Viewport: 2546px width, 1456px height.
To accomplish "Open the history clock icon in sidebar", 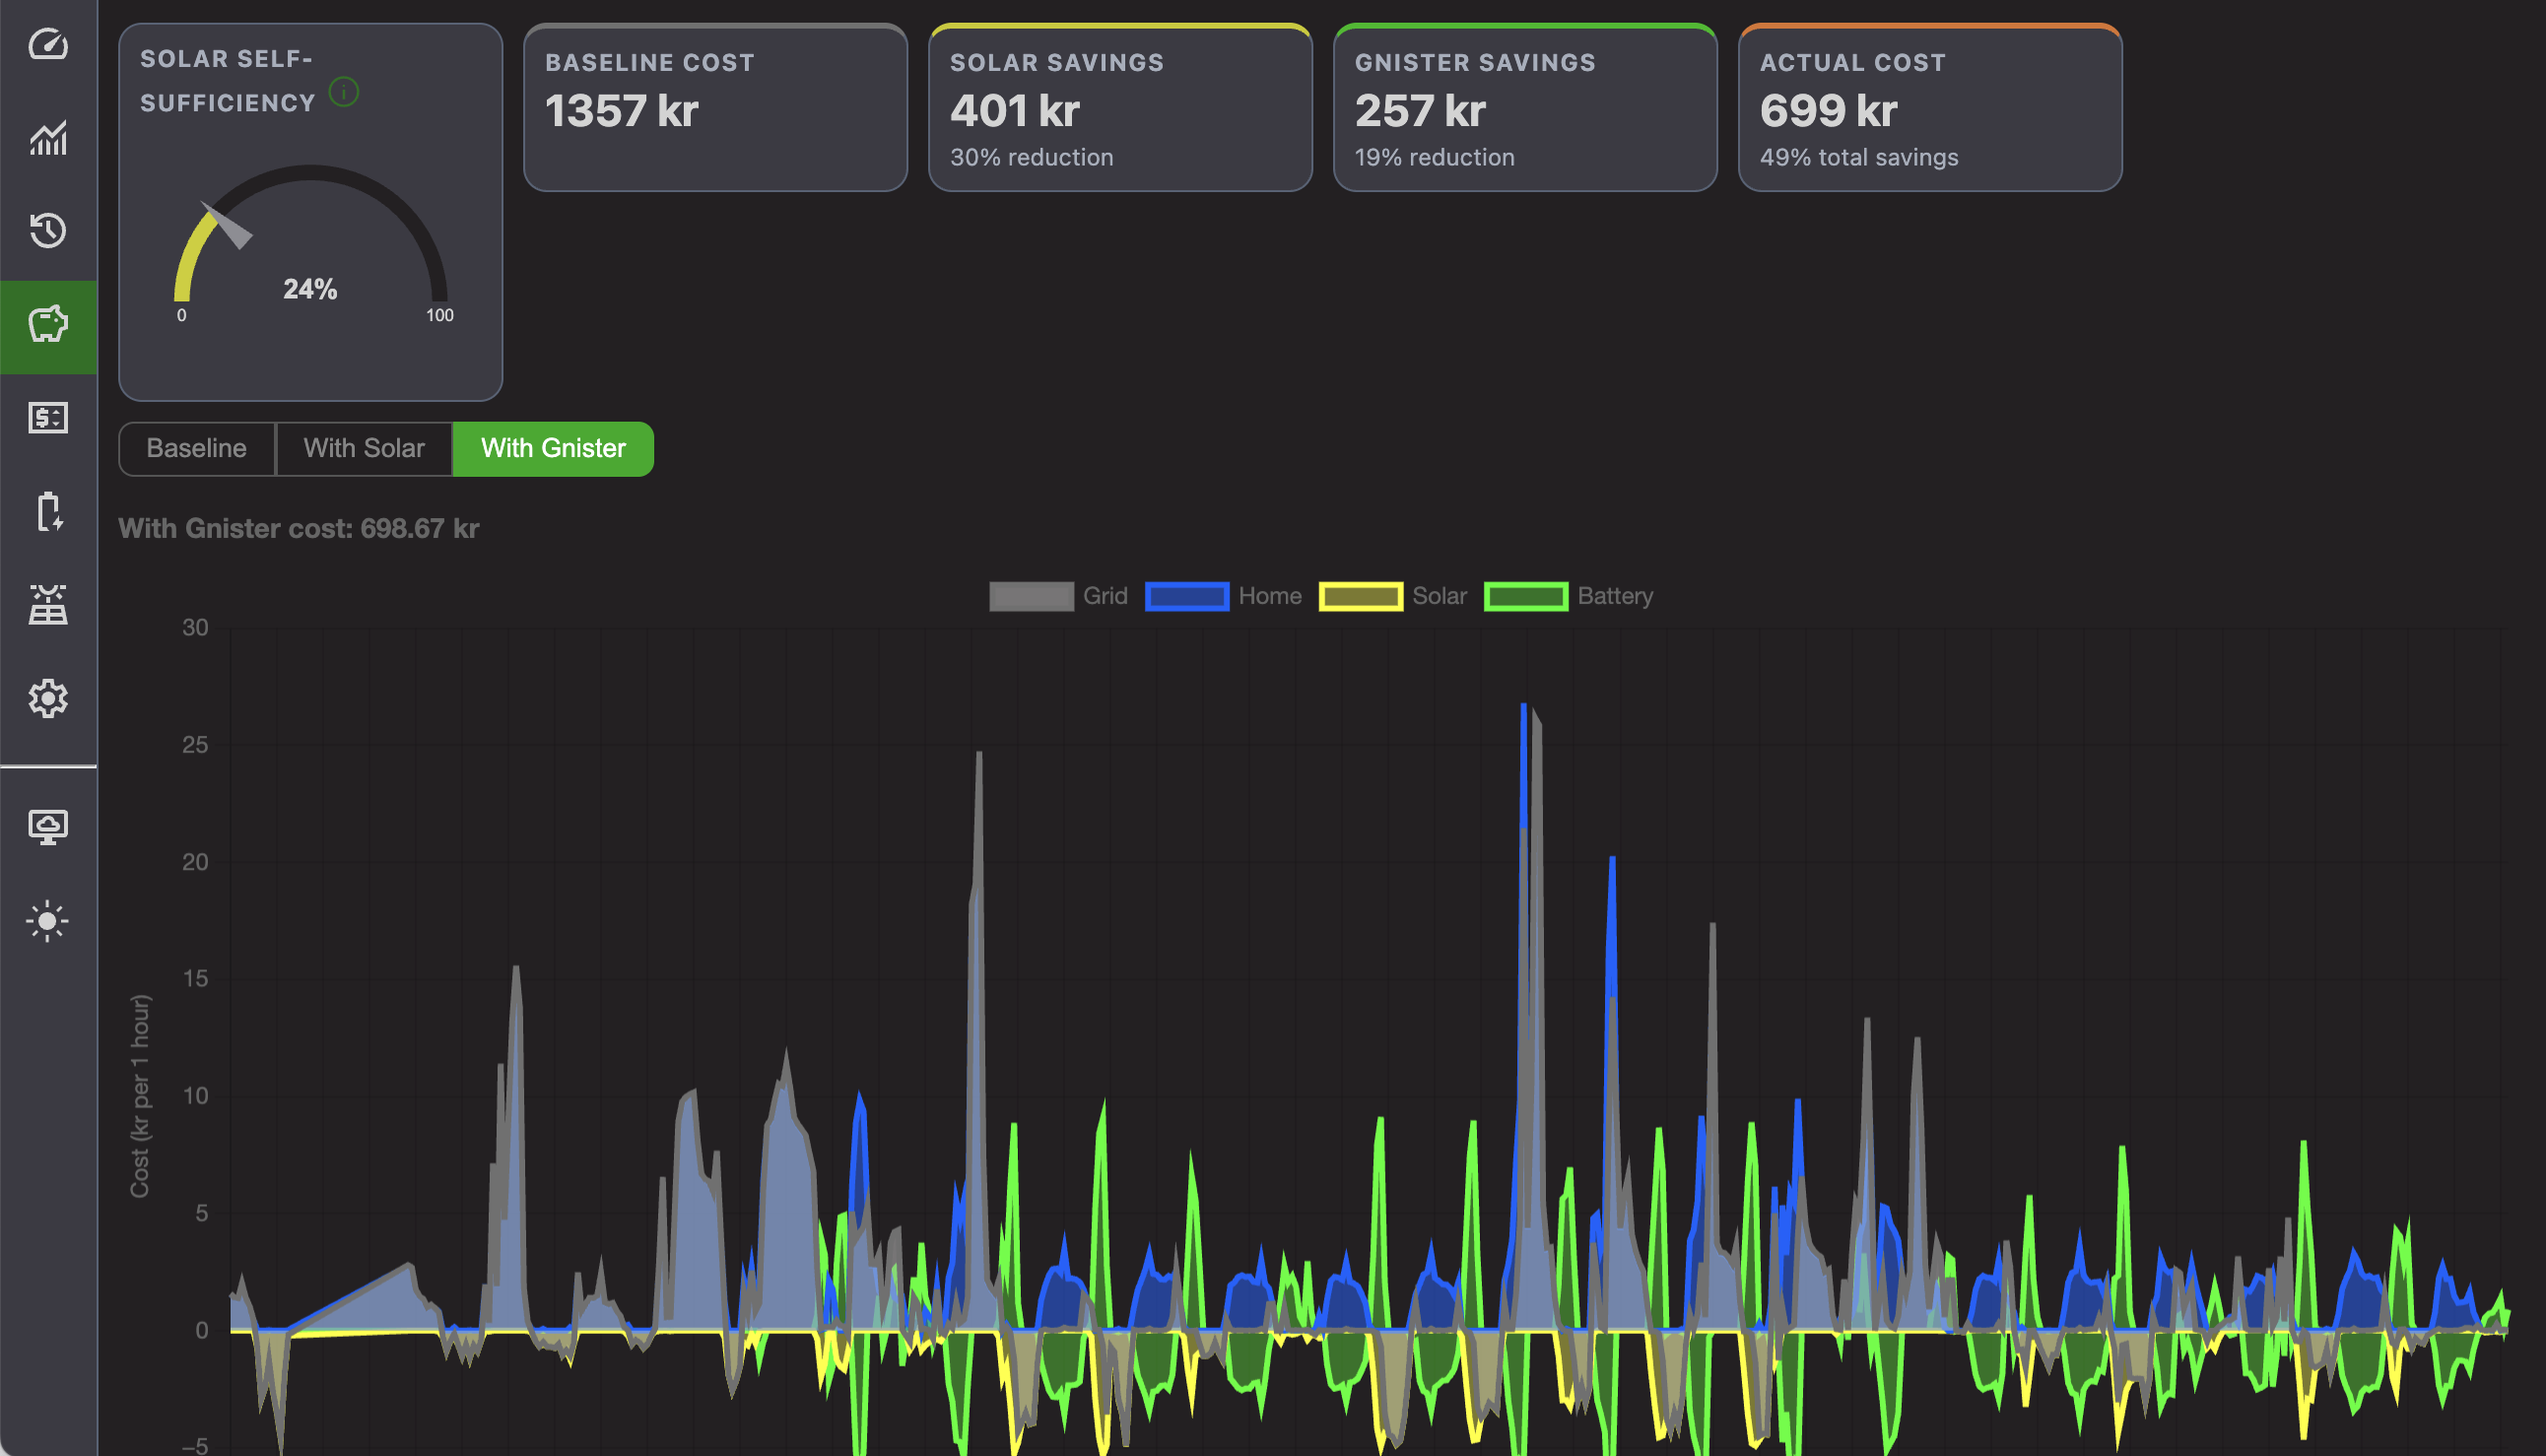I will (x=48, y=230).
